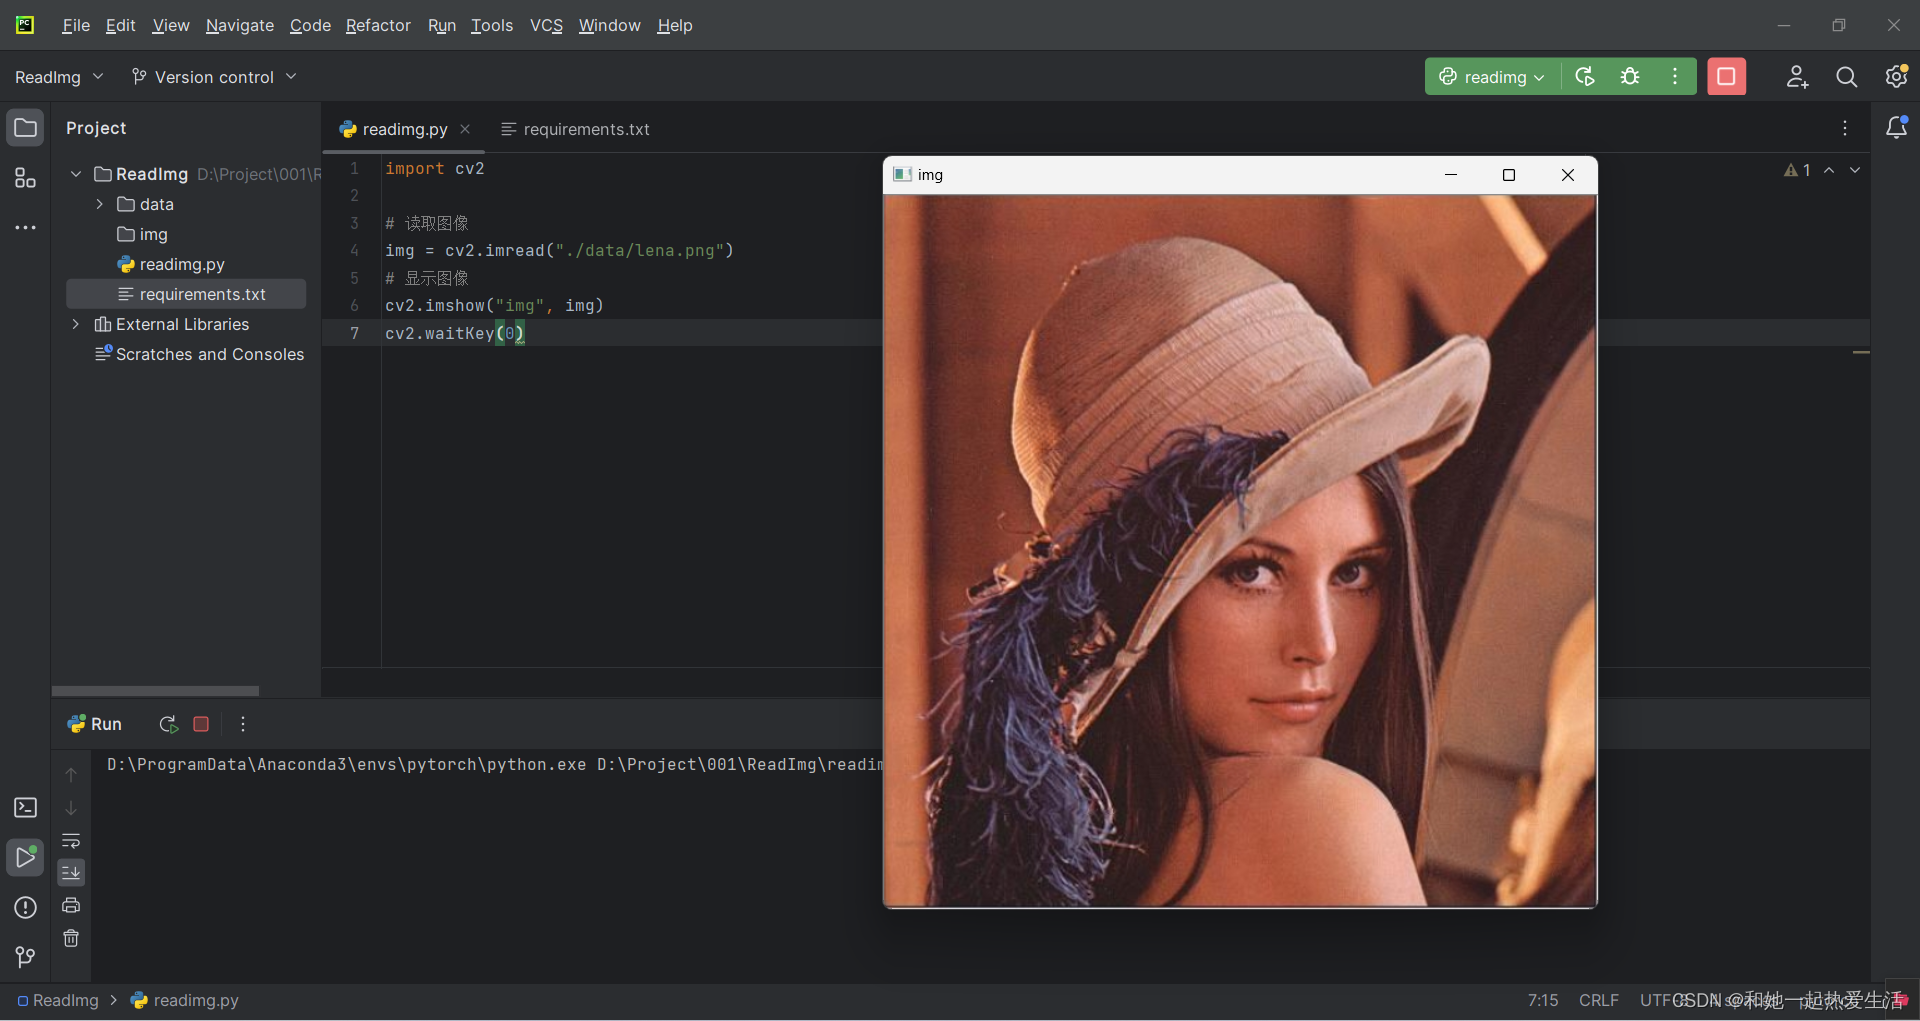Image resolution: width=1920 pixels, height=1021 pixels.
Task: Switch to the requirements.txt tab
Action: click(x=575, y=129)
